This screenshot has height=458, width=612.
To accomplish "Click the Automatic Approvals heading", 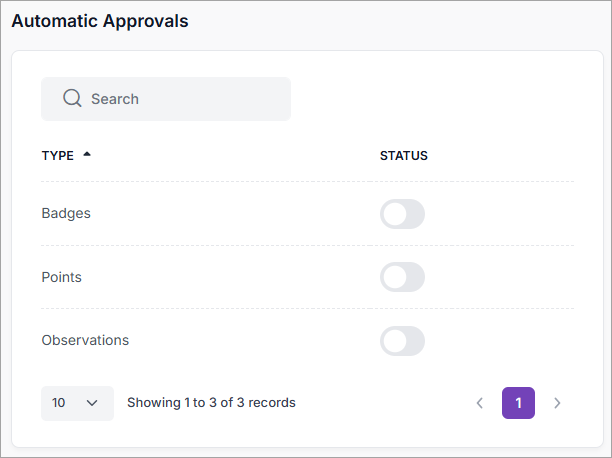I will [x=100, y=21].
